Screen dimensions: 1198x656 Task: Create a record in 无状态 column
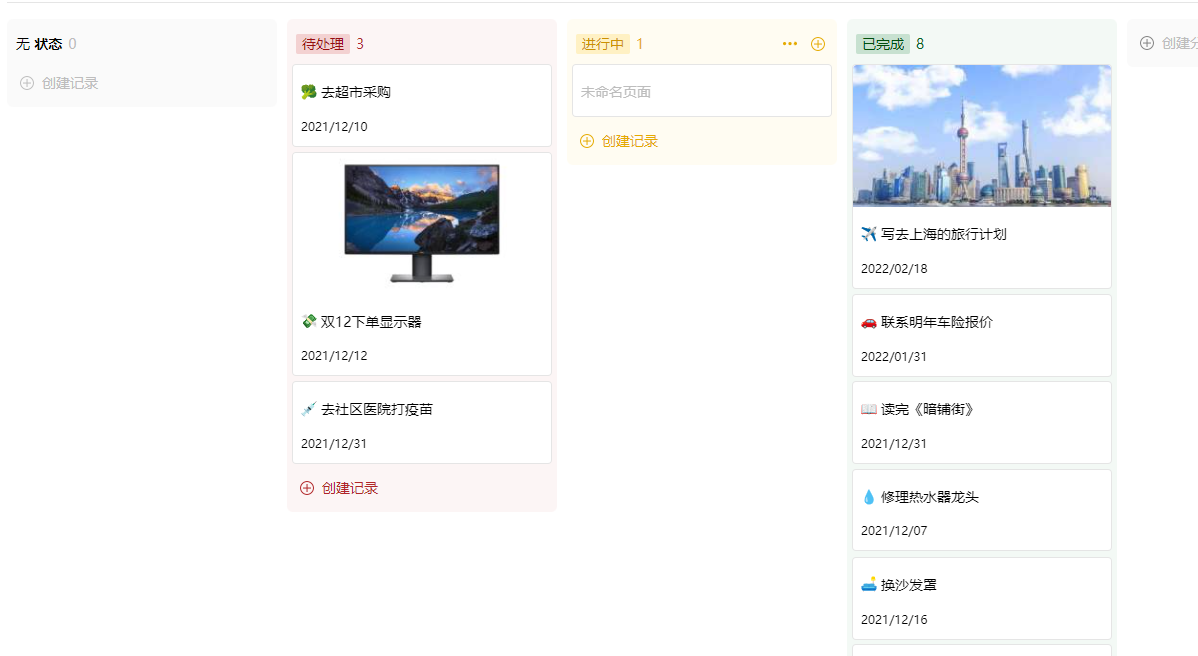pos(60,83)
